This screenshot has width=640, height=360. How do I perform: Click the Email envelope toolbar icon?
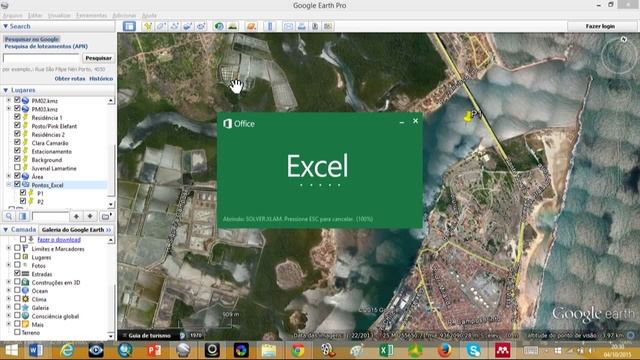pos(288,26)
